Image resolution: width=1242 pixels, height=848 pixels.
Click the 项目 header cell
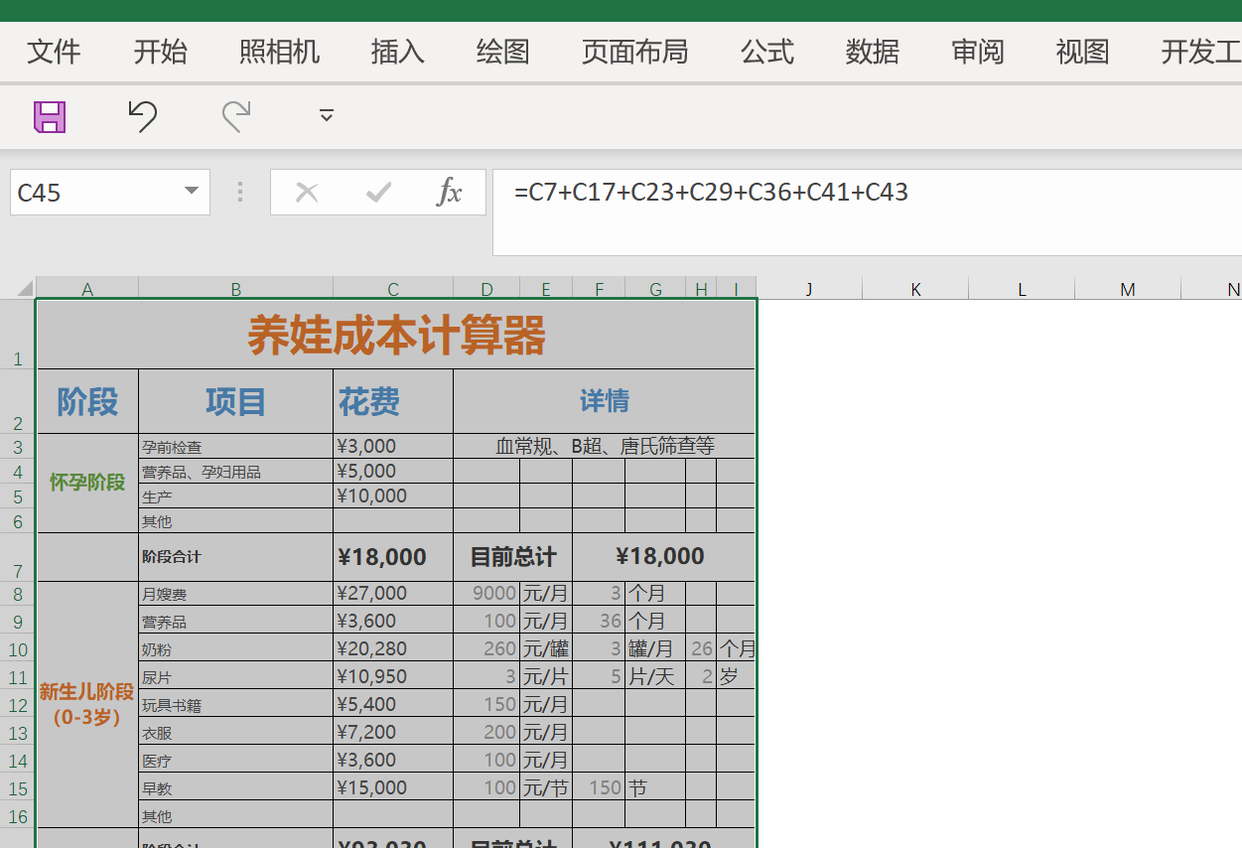click(236, 402)
